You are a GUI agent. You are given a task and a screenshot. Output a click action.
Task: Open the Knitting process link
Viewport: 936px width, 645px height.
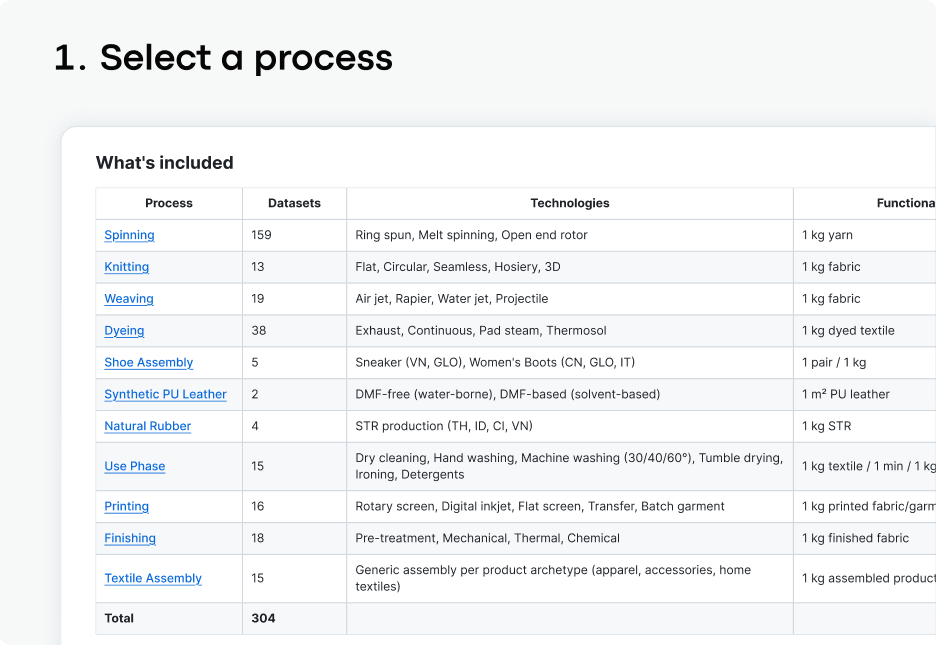[127, 267]
